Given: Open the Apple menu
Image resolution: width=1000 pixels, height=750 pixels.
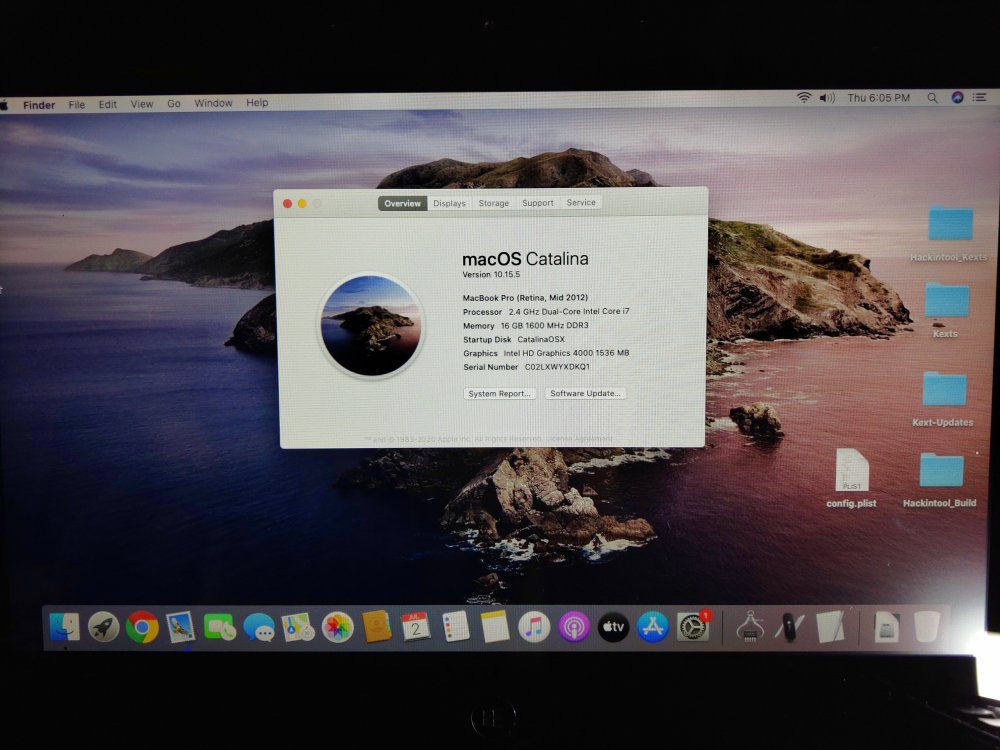Looking at the screenshot, I should pyautogui.click(x=4, y=105).
